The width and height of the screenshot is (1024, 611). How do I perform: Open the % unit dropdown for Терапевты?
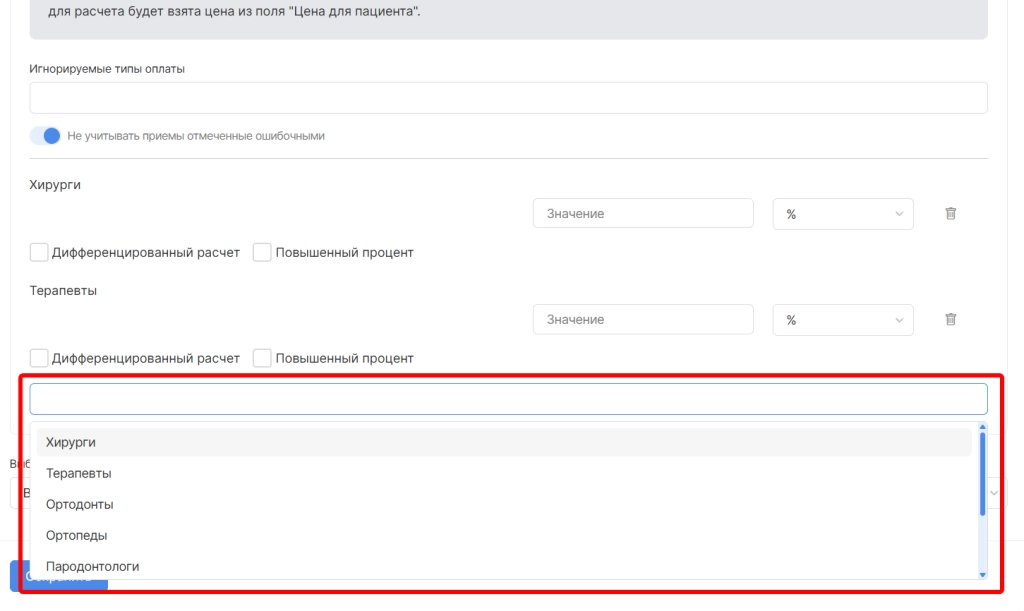[x=842, y=320]
